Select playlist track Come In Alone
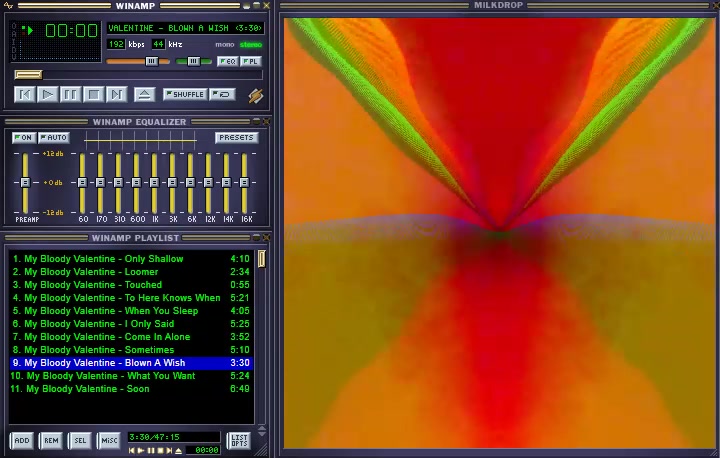This screenshot has width=720, height=458. coord(131,337)
